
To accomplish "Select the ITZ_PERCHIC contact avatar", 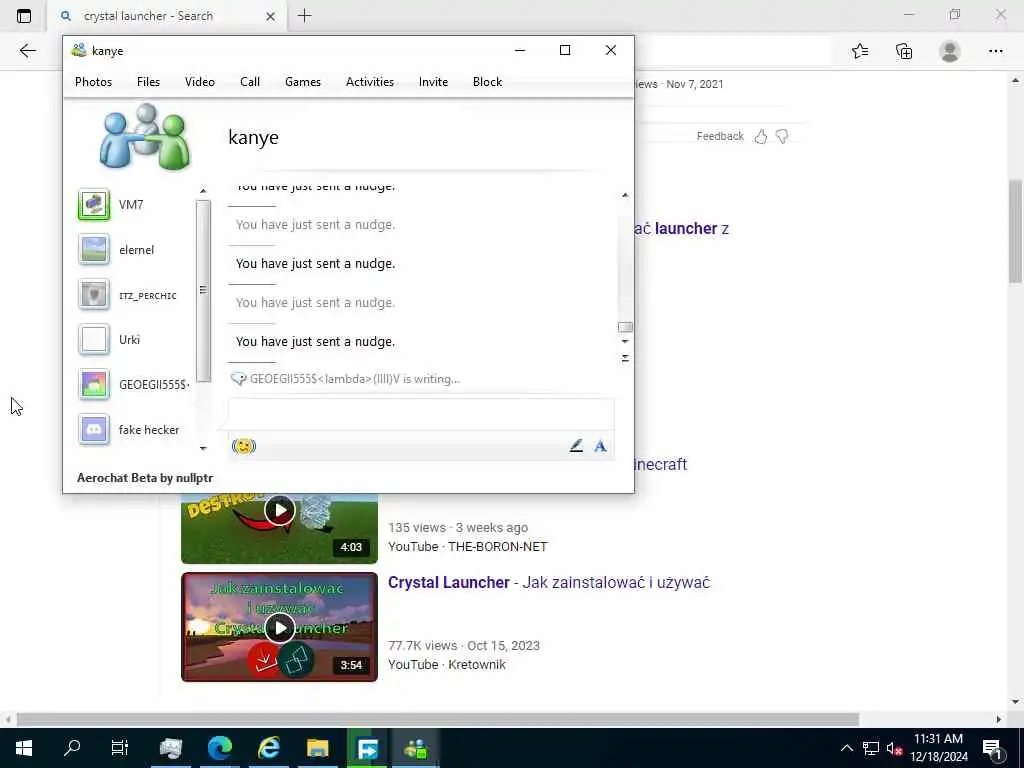I will click(94, 295).
